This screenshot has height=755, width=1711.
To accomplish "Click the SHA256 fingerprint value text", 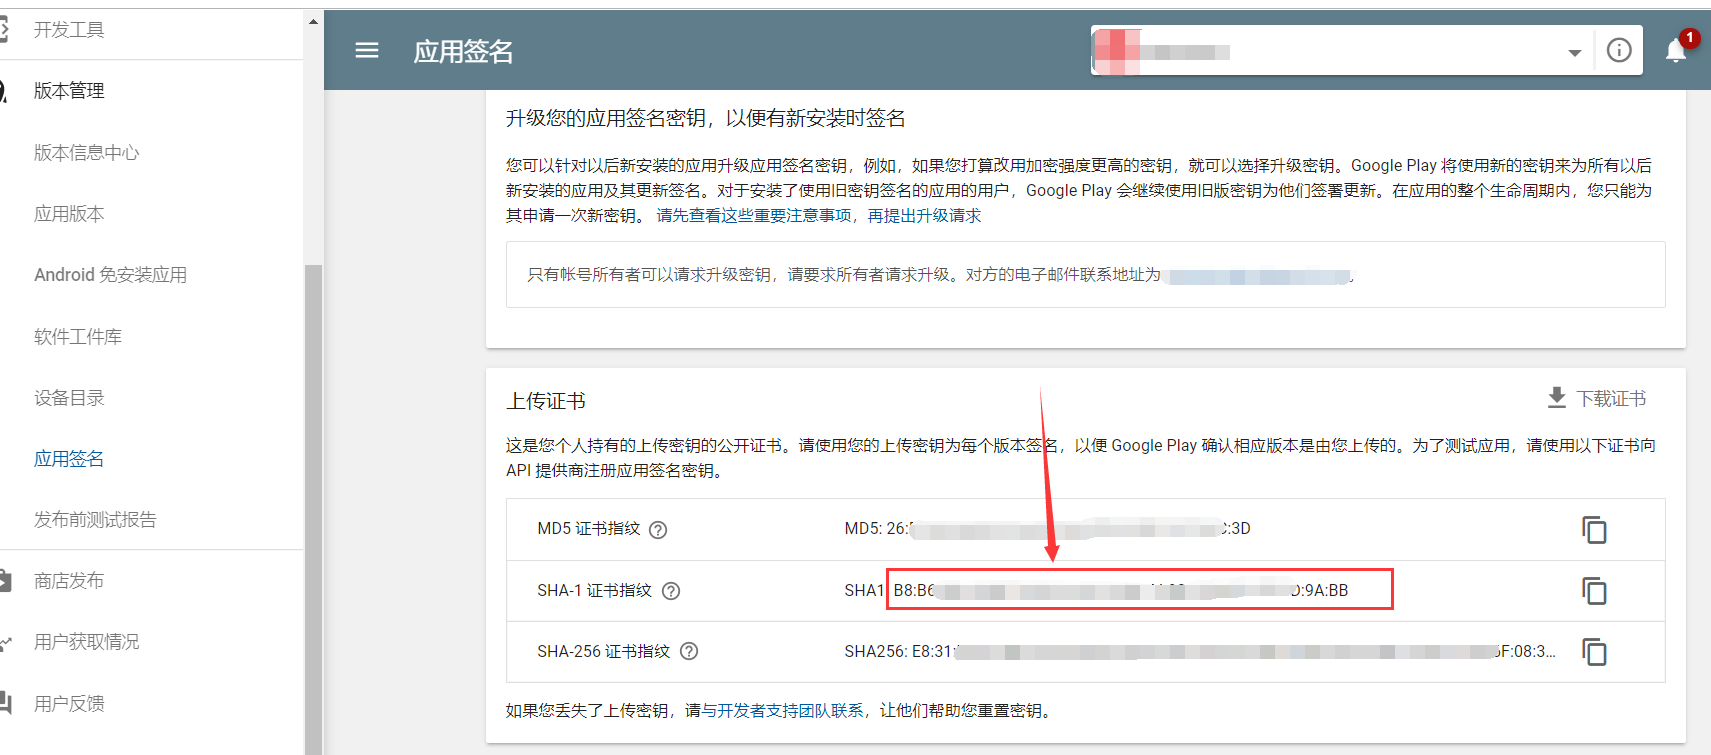I will (x=1200, y=652).
